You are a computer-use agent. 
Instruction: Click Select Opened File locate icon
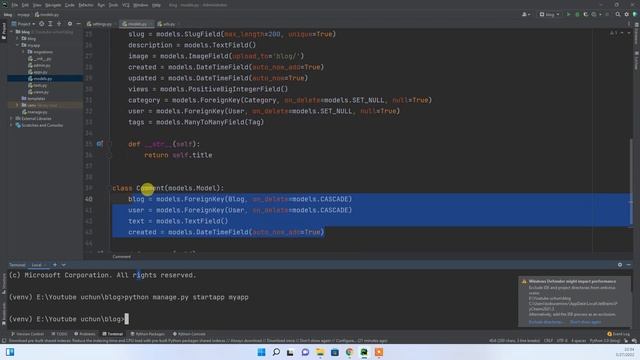coord(42,24)
